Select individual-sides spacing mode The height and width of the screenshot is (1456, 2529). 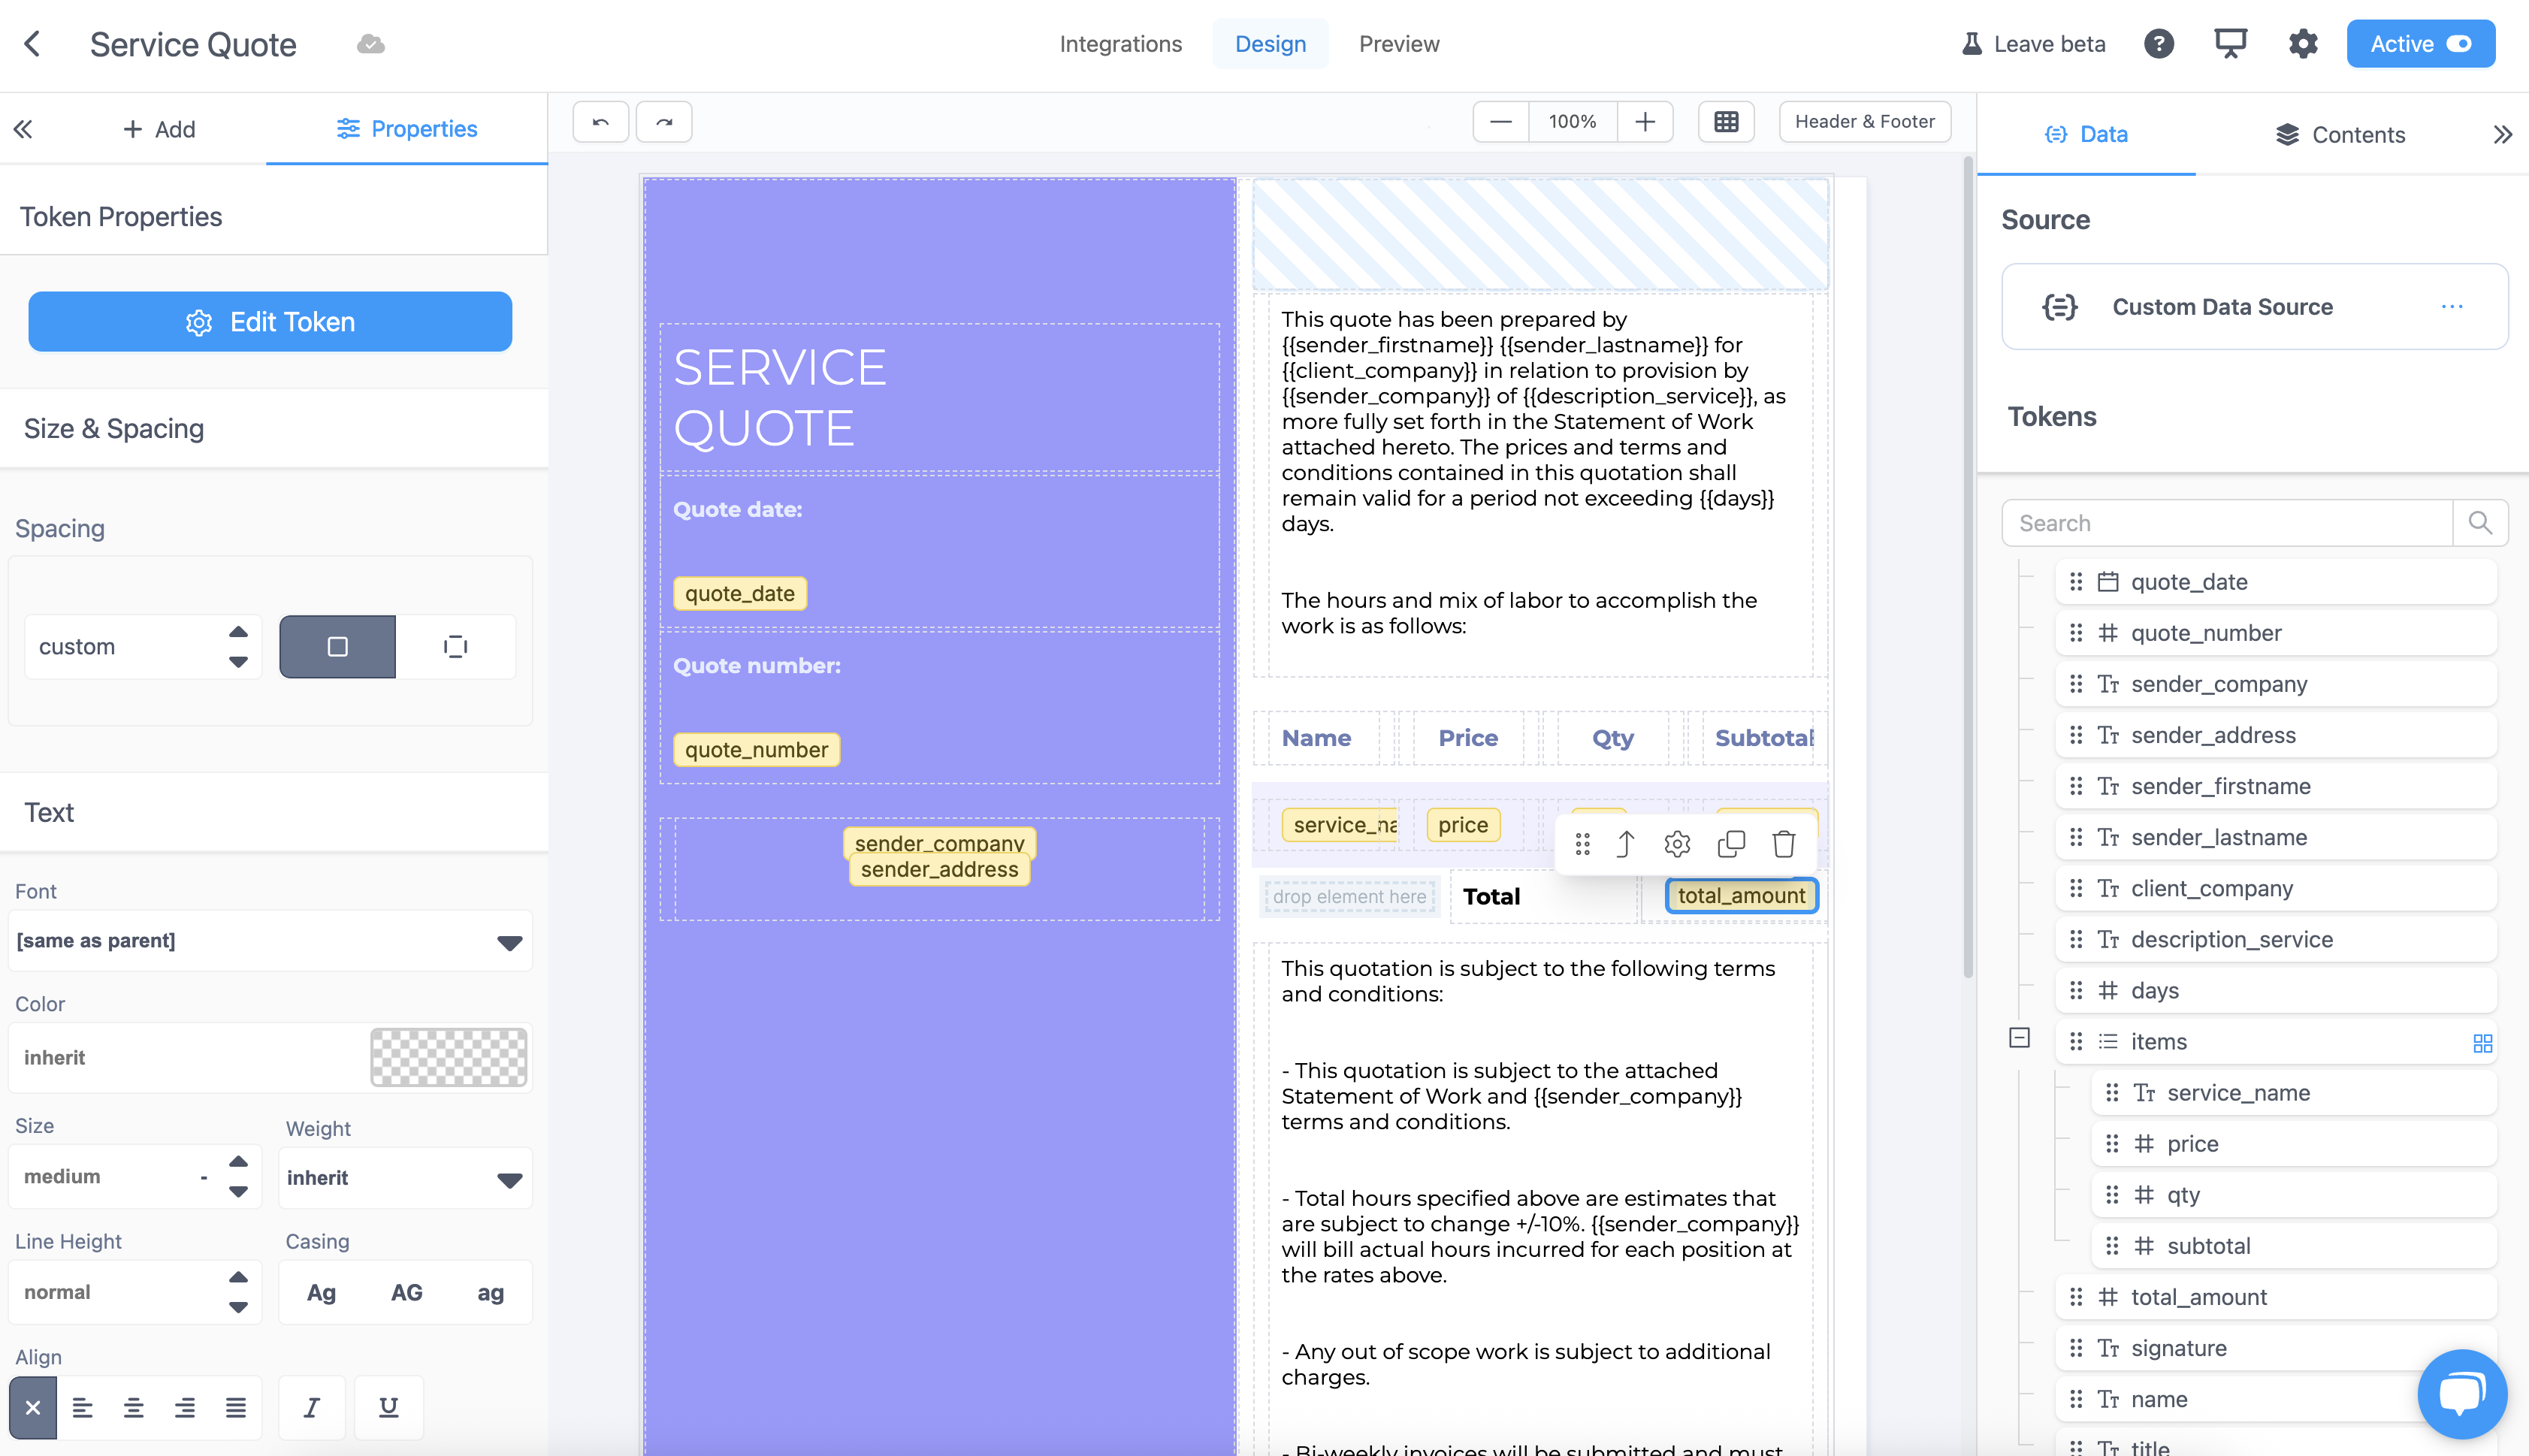click(x=455, y=647)
